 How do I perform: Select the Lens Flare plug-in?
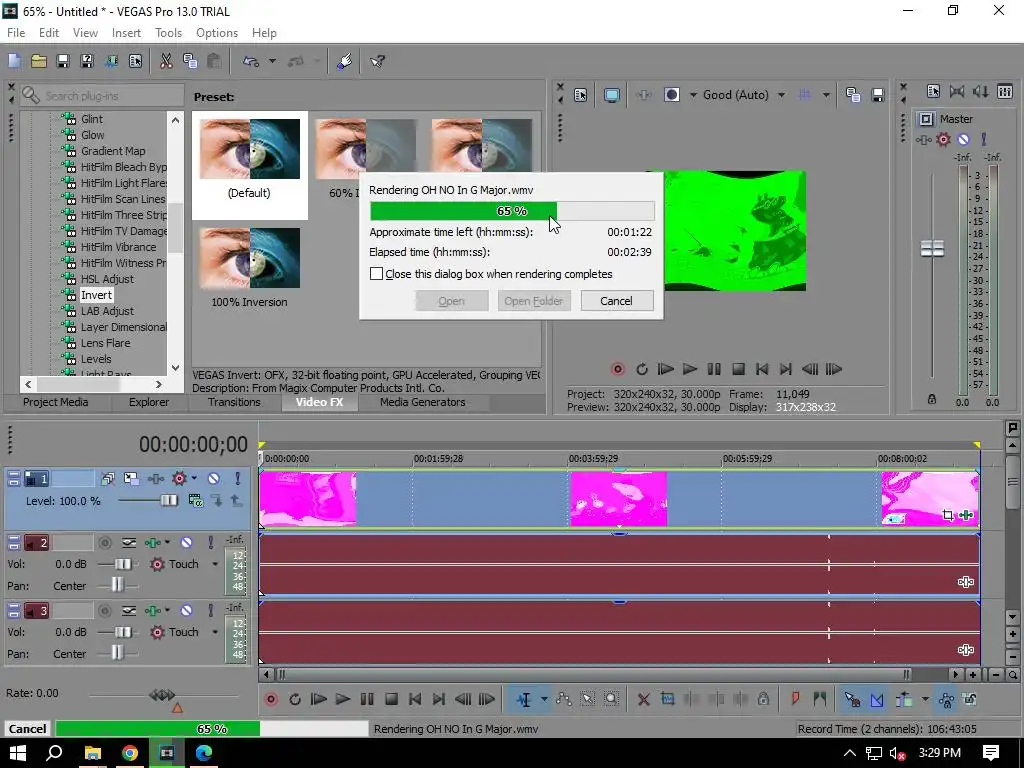coord(105,343)
